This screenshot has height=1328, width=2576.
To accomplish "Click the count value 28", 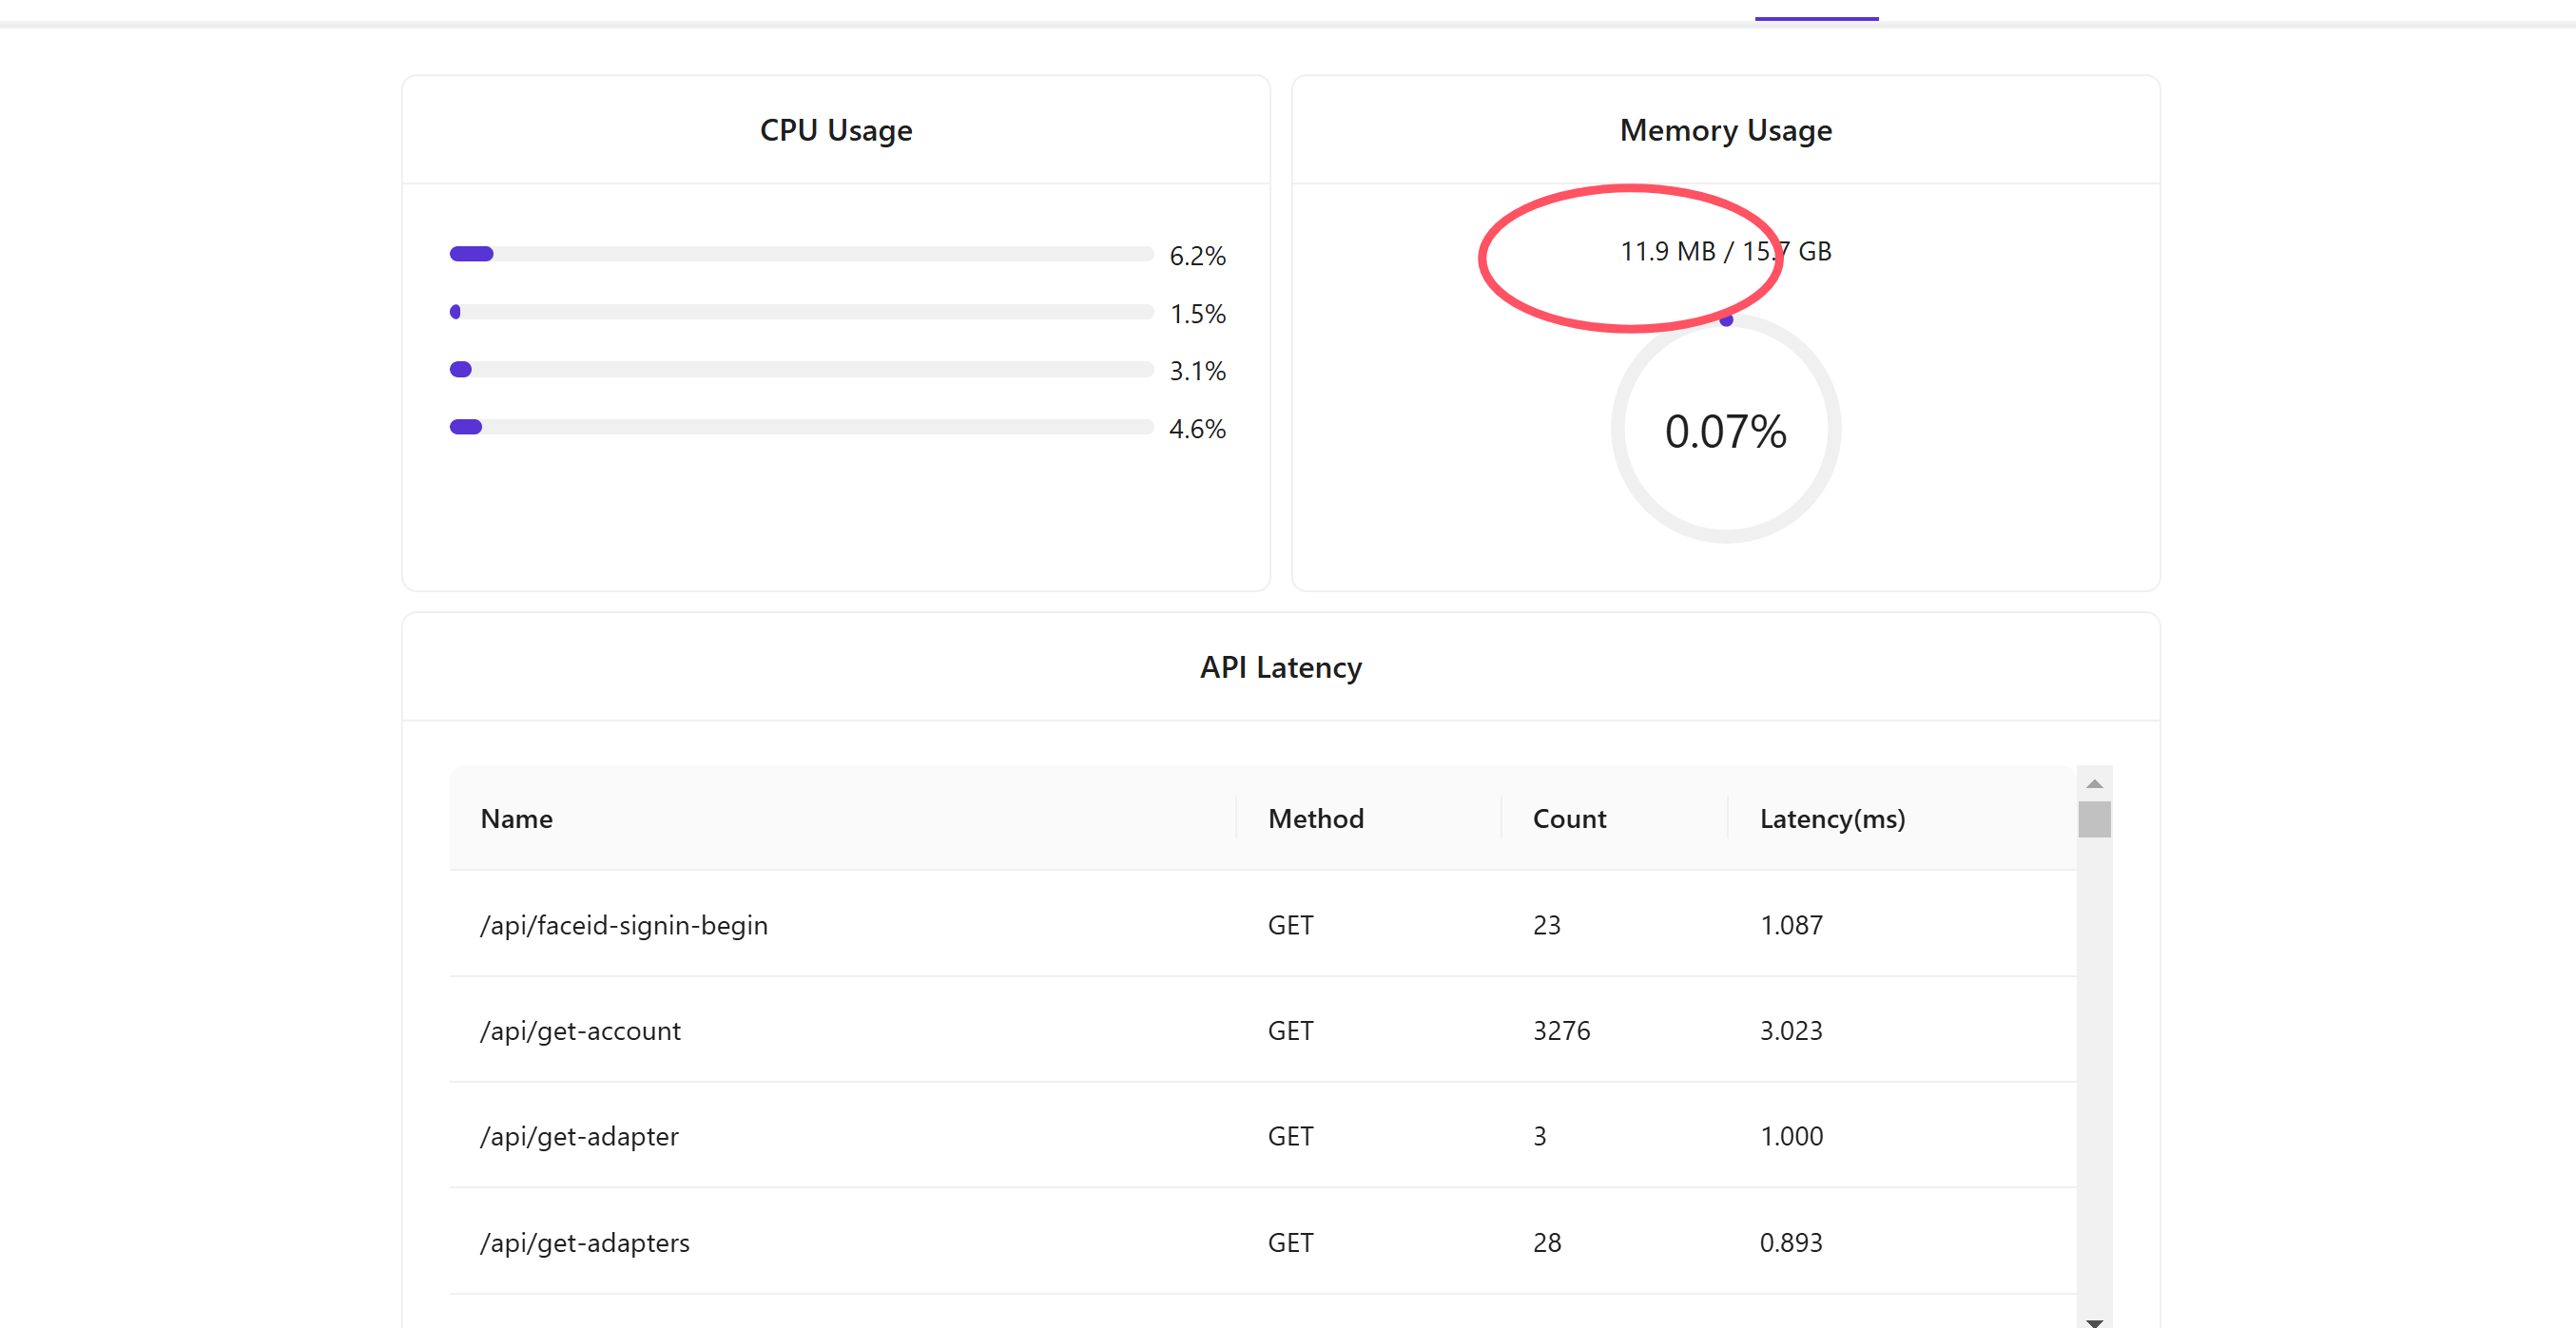I will (1546, 1242).
